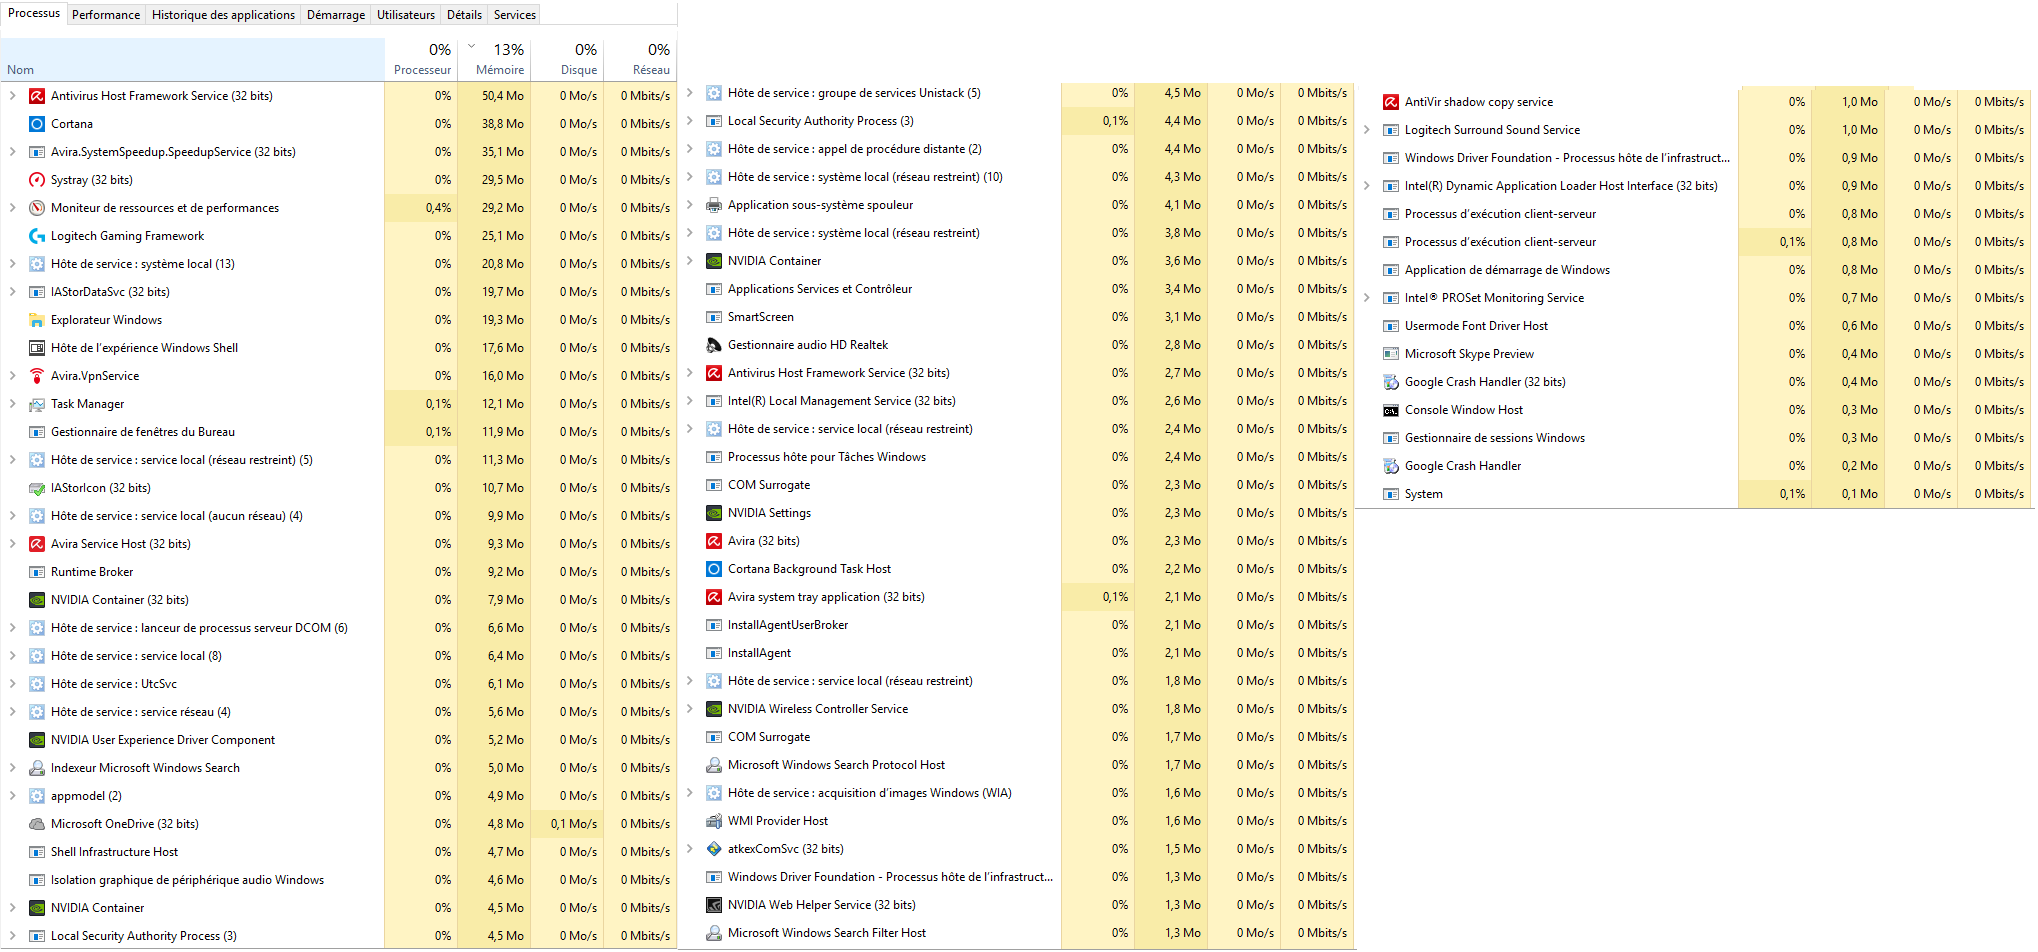Open the Historique des applications tab
The width and height of the screenshot is (2038, 952).
pyautogui.click(x=223, y=15)
